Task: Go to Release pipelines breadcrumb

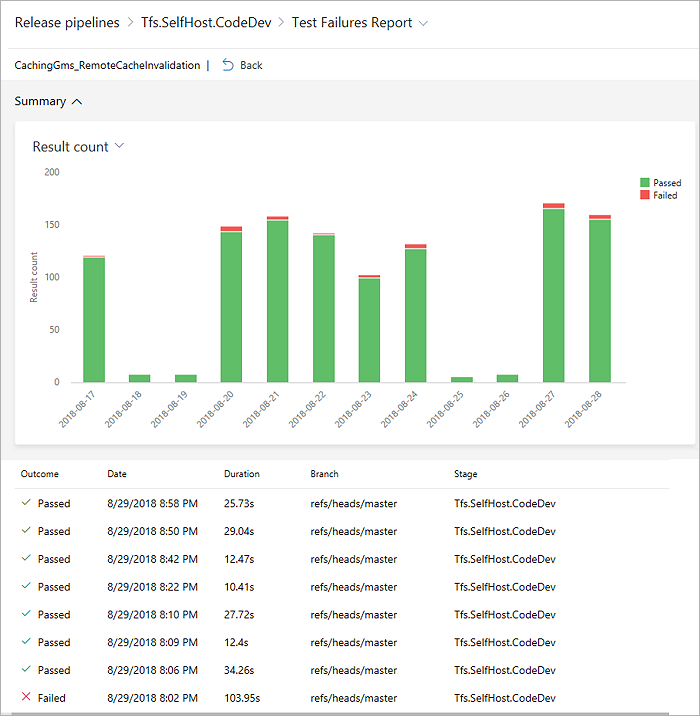Action: [66, 22]
